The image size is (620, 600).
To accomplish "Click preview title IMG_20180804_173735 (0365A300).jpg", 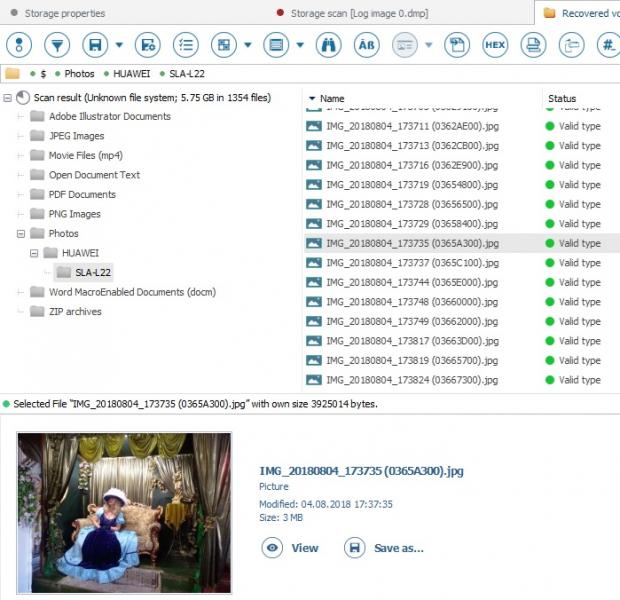I will tap(361, 471).
